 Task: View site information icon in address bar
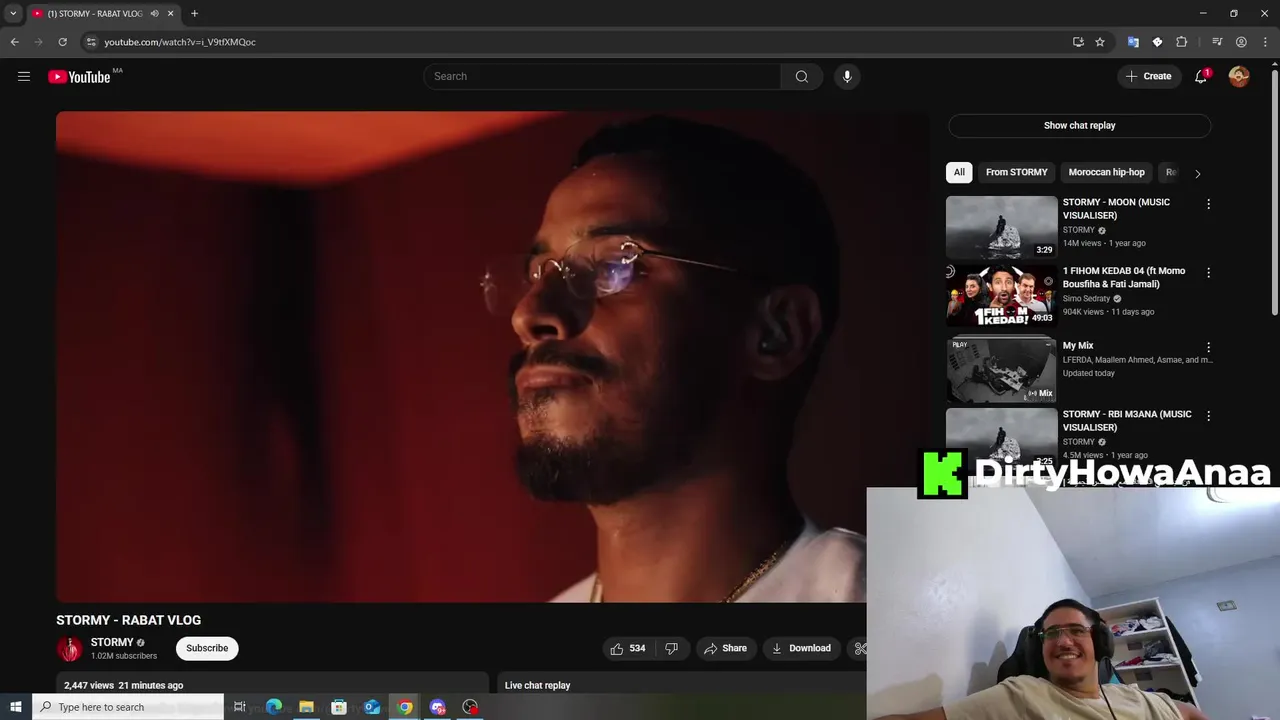click(x=91, y=42)
